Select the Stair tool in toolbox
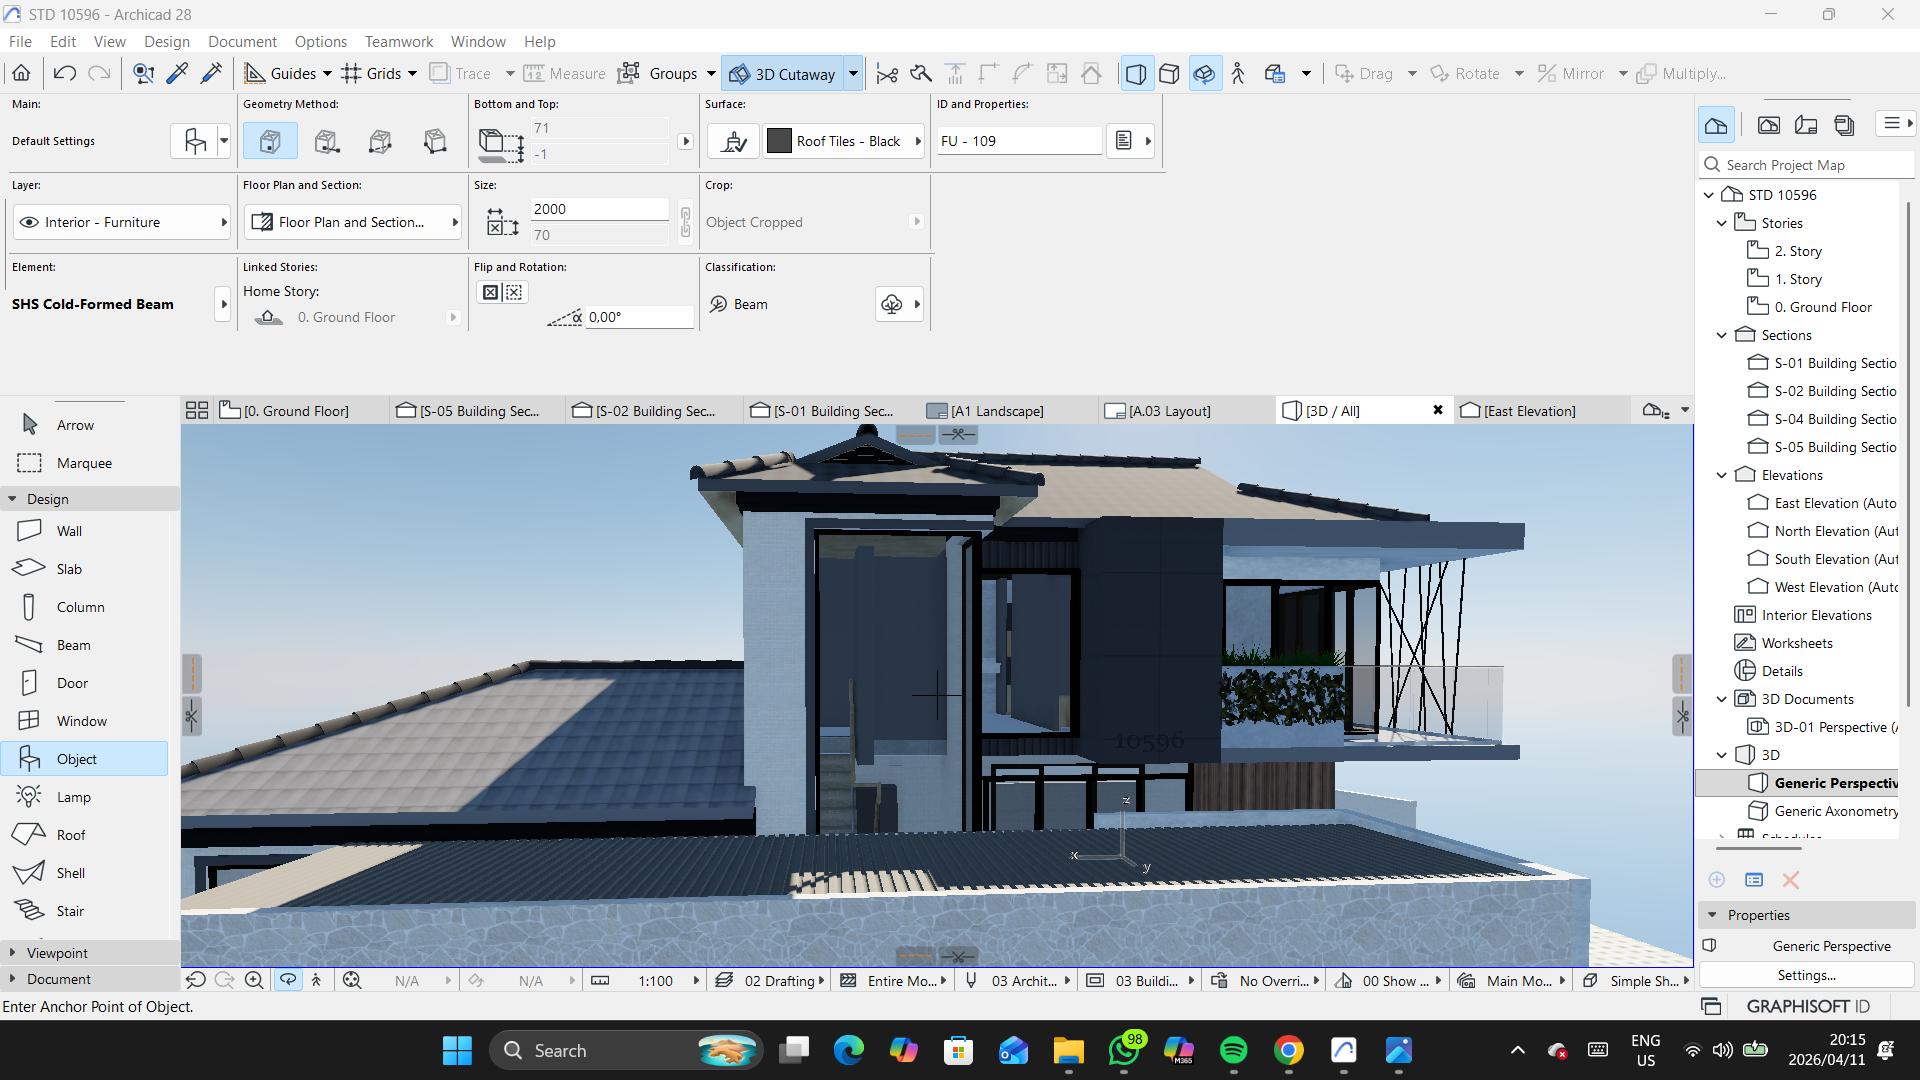This screenshot has height=1080, width=1920. tap(69, 911)
